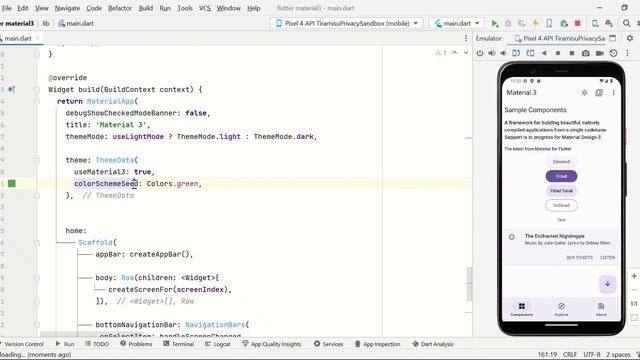
Task: Toggle Material version icon in app bar
Action: click(599, 93)
